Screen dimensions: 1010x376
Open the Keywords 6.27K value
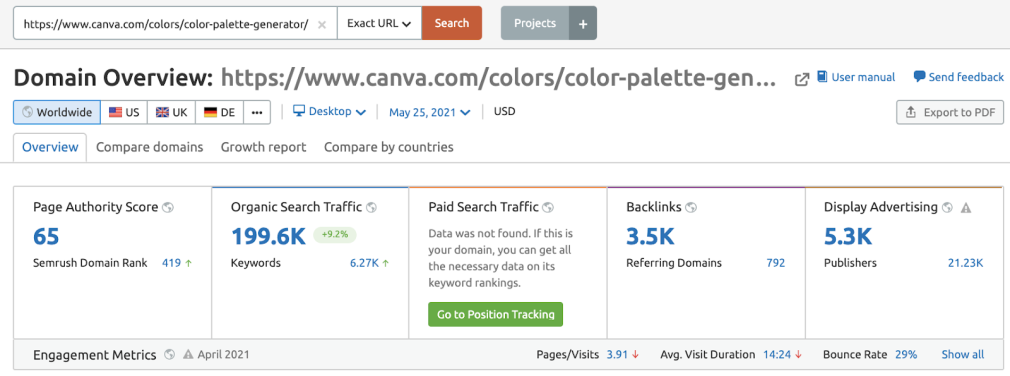point(365,263)
